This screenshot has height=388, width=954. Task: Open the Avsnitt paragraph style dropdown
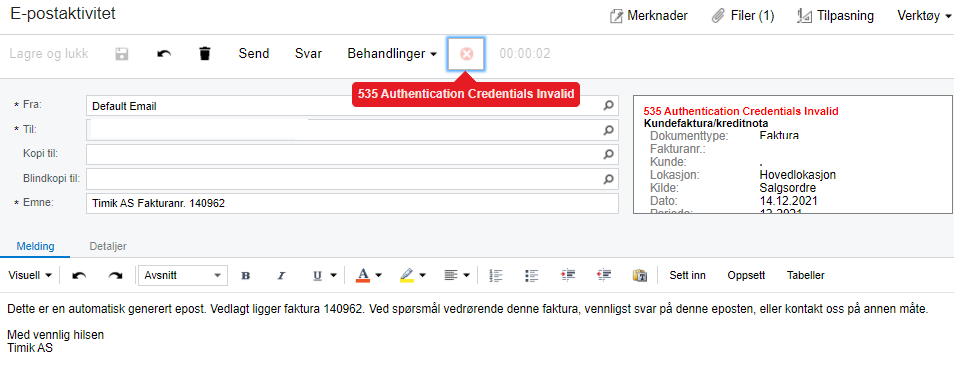coord(183,275)
